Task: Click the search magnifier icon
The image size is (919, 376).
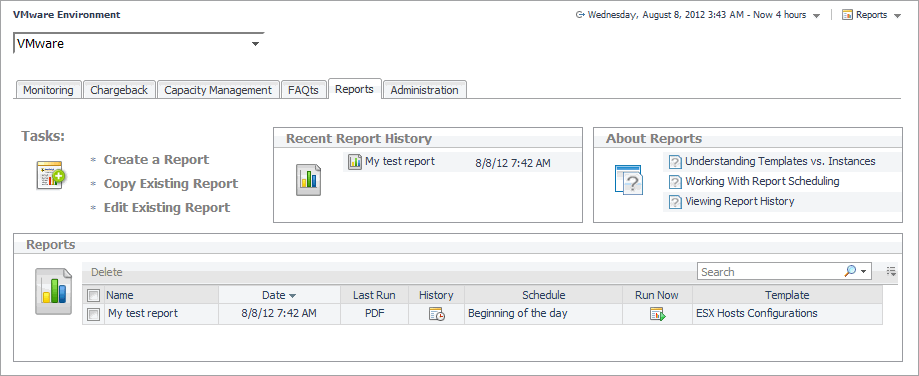Action: click(850, 271)
